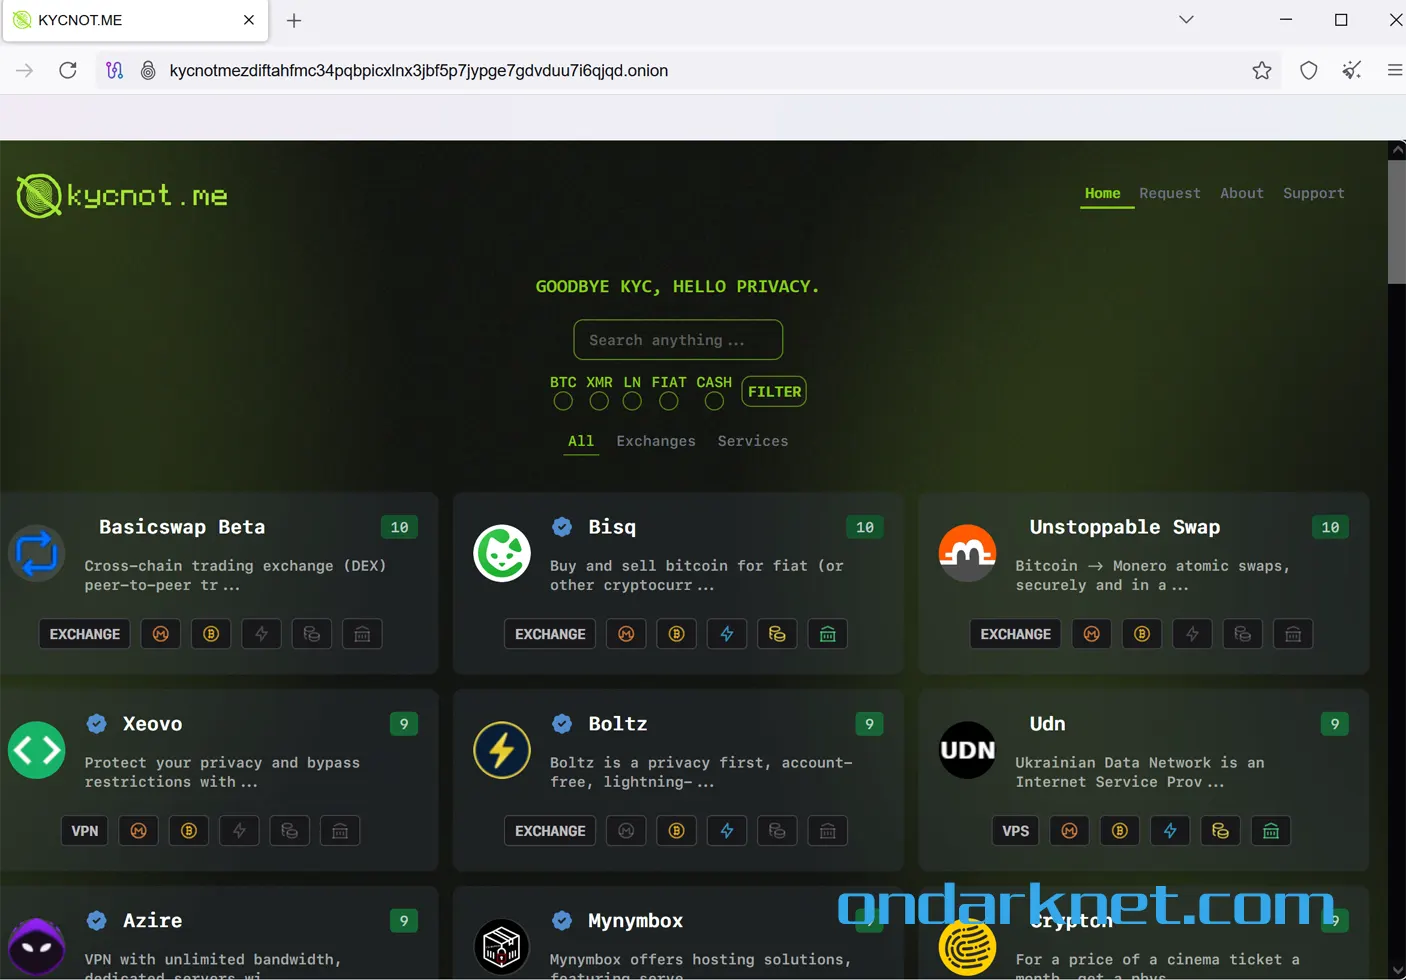
Task: Click the Xeovo green diamond logo
Action: (36, 749)
